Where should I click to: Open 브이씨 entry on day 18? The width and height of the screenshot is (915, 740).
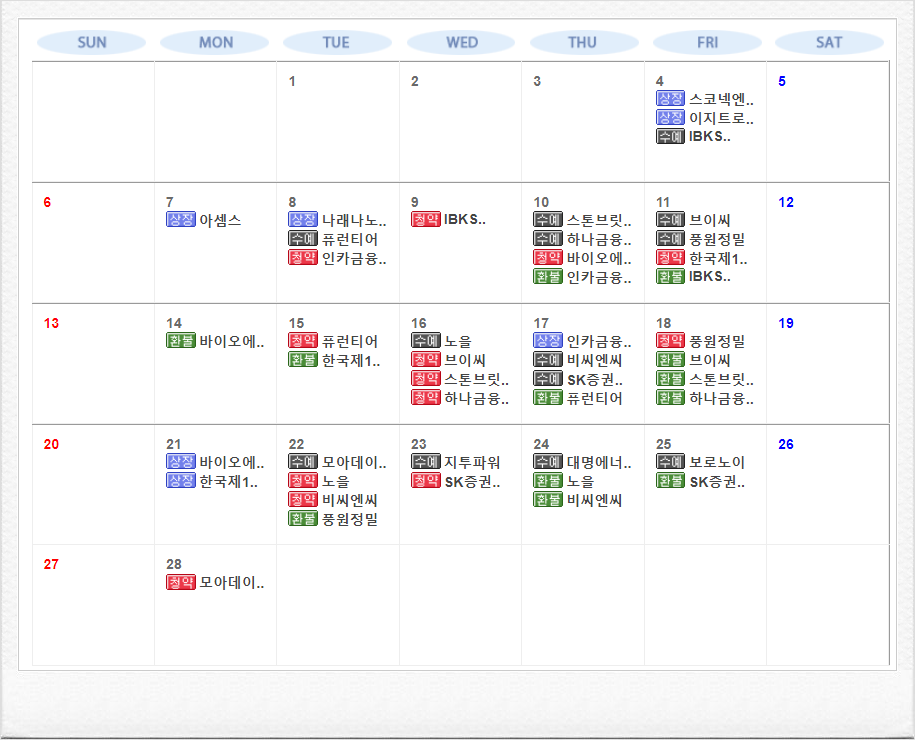[x=710, y=360]
